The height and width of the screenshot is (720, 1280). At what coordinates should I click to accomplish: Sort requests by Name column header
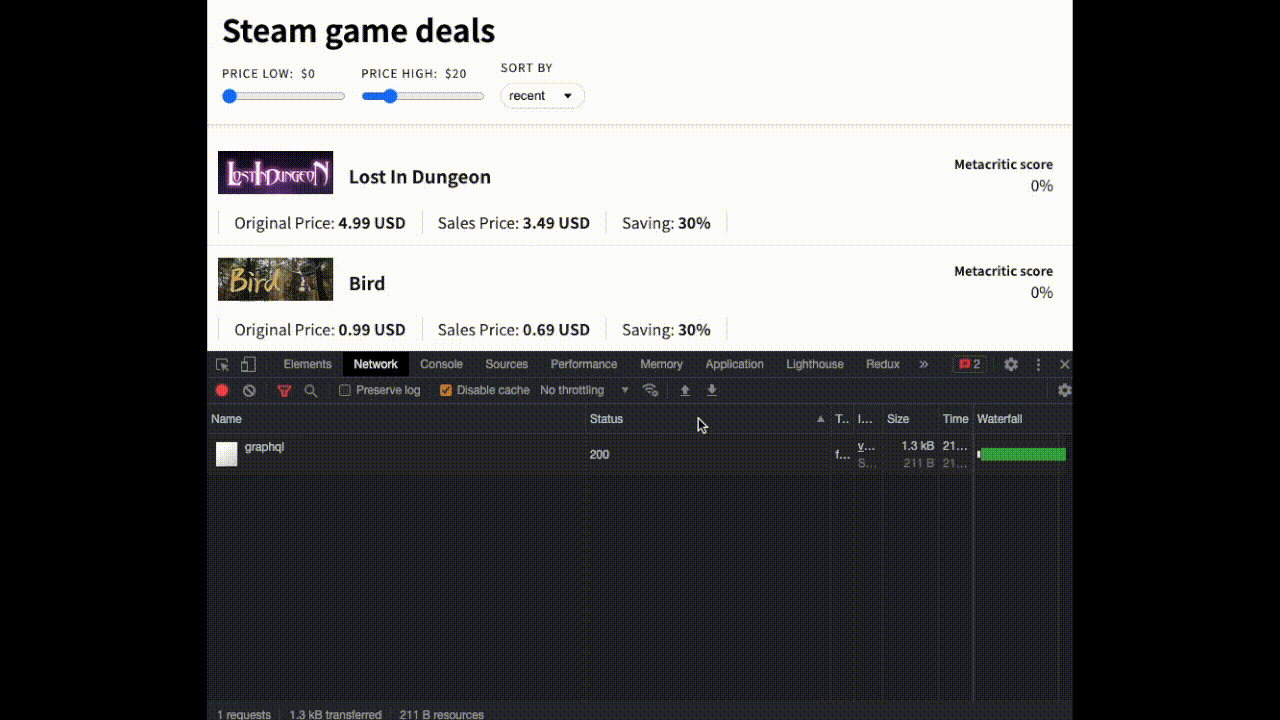pyautogui.click(x=396, y=419)
